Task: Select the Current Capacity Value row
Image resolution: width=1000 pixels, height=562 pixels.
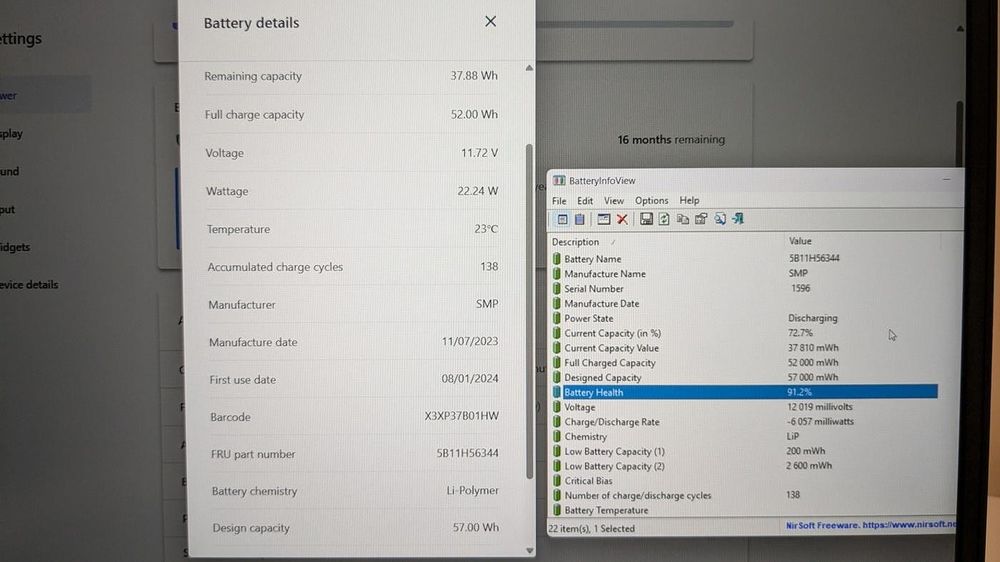Action: coord(744,348)
